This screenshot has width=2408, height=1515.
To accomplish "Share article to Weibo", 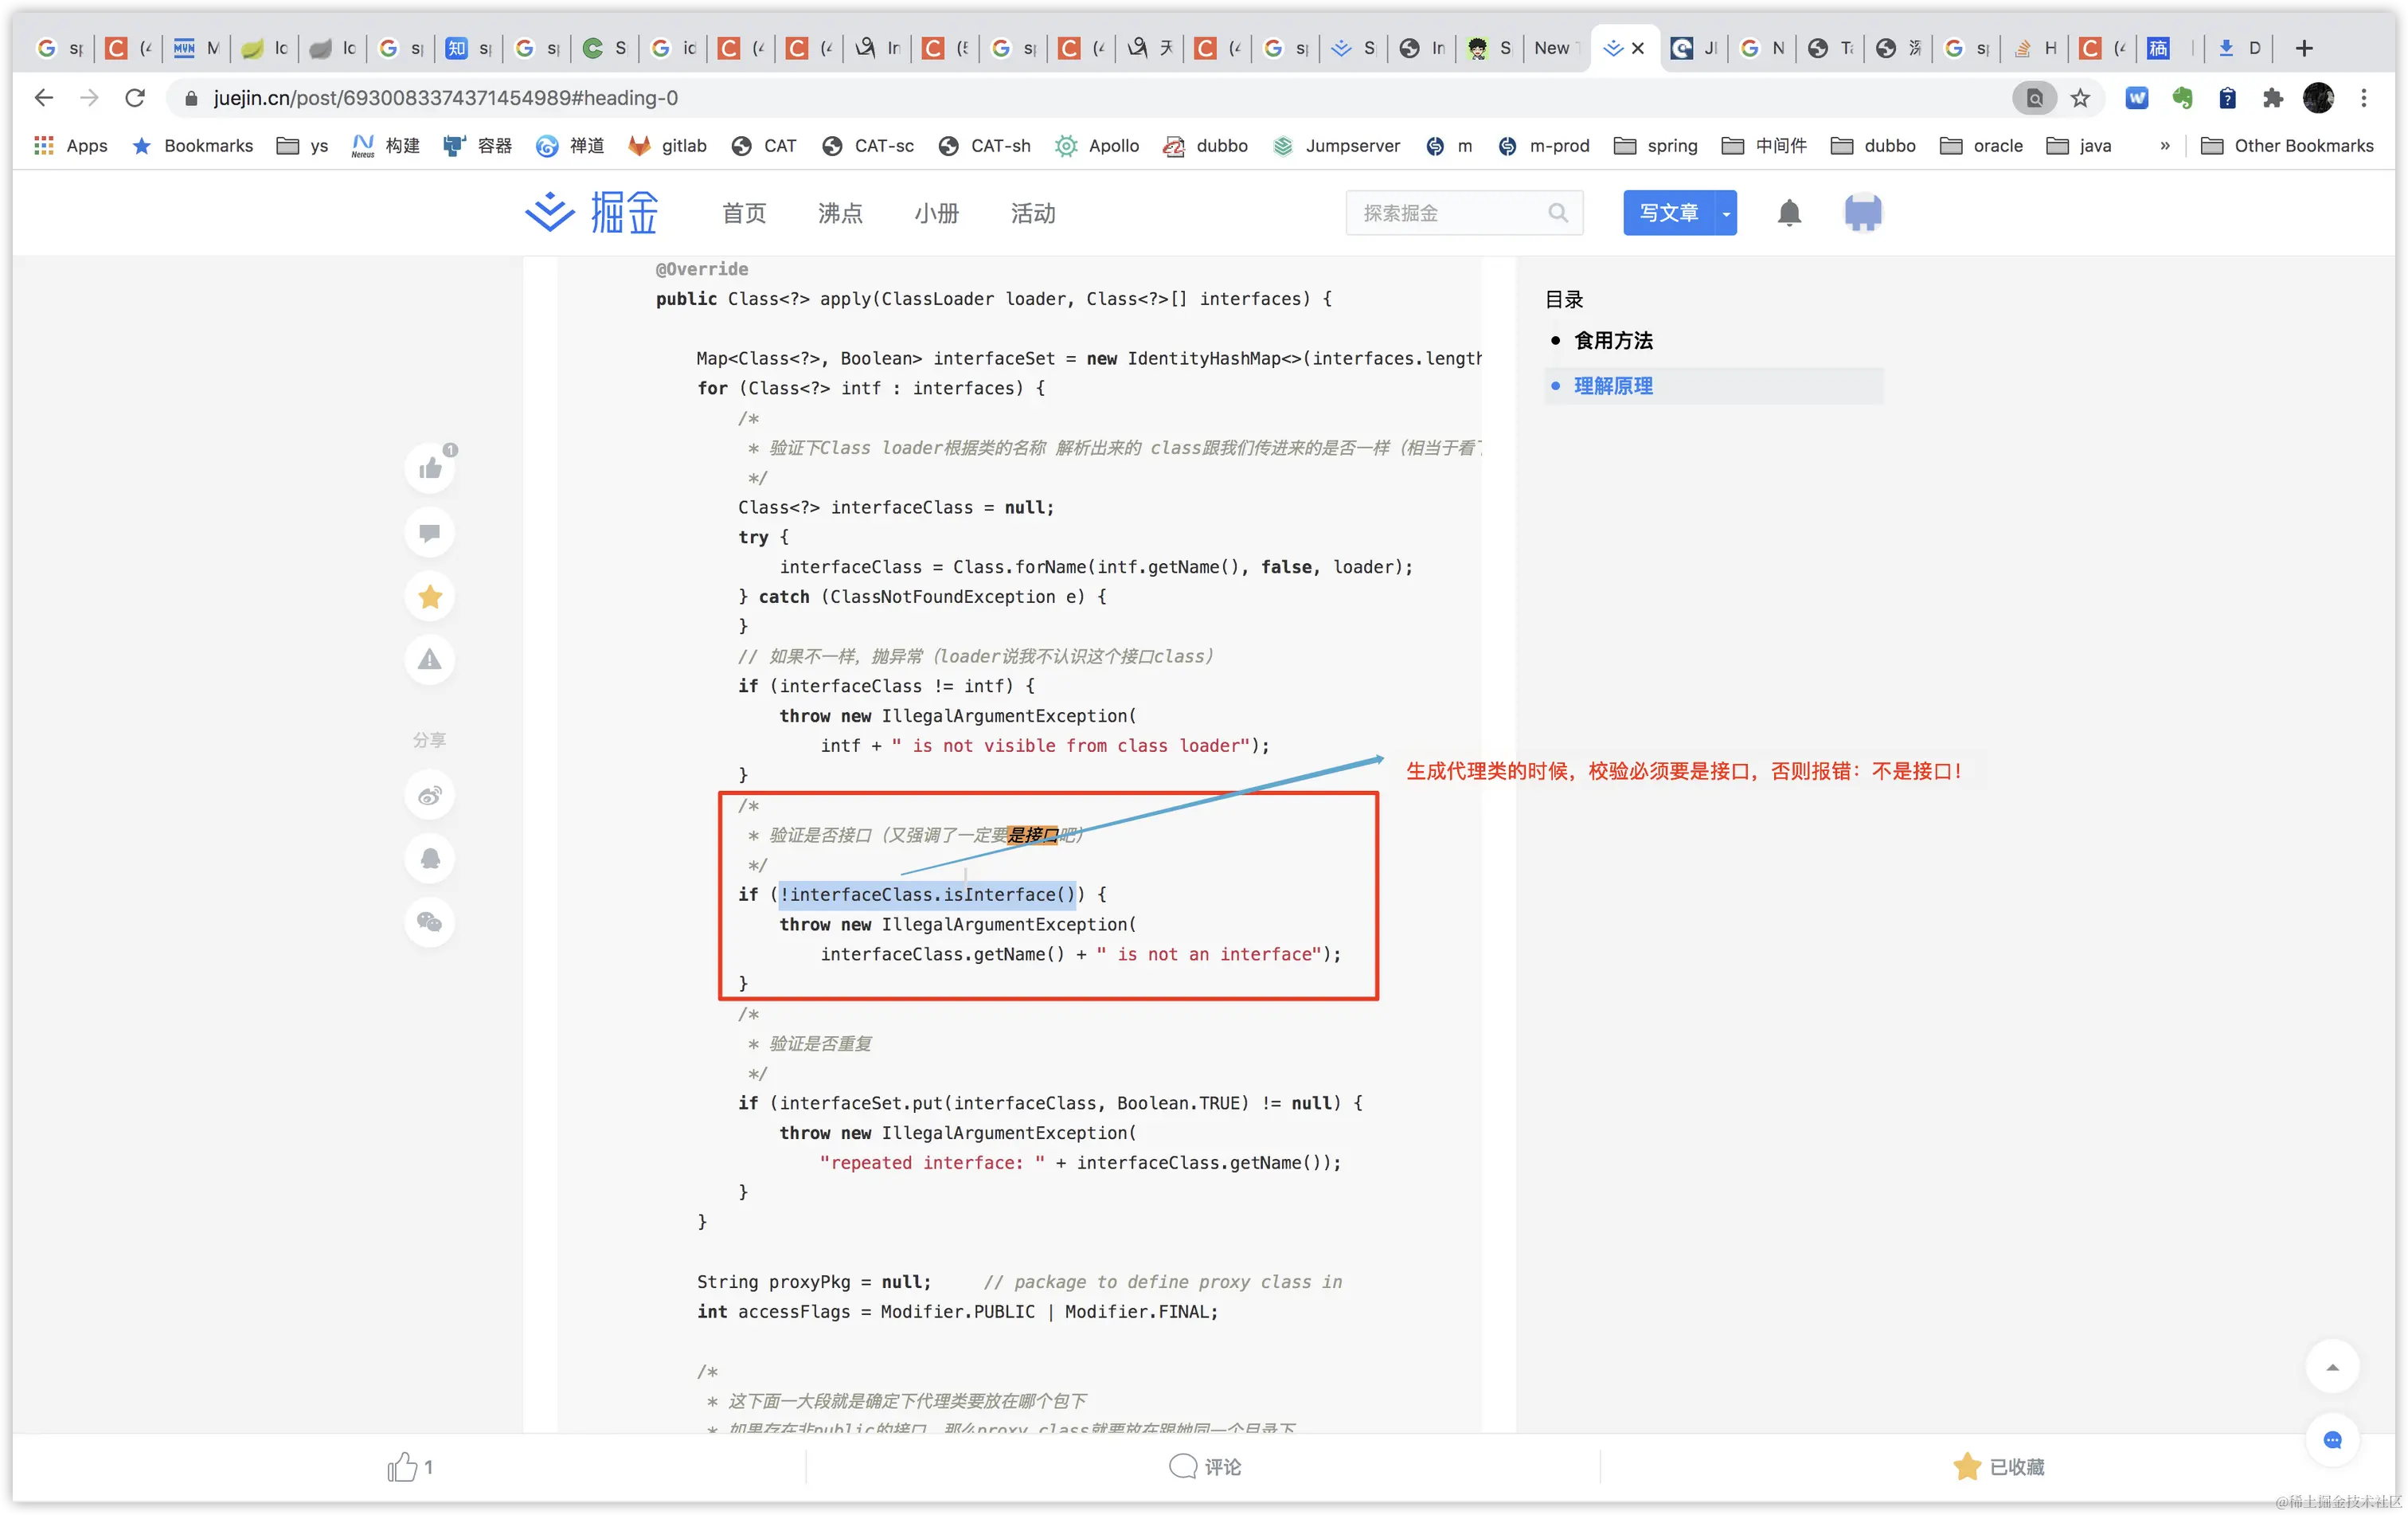I will tap(430, 796).
